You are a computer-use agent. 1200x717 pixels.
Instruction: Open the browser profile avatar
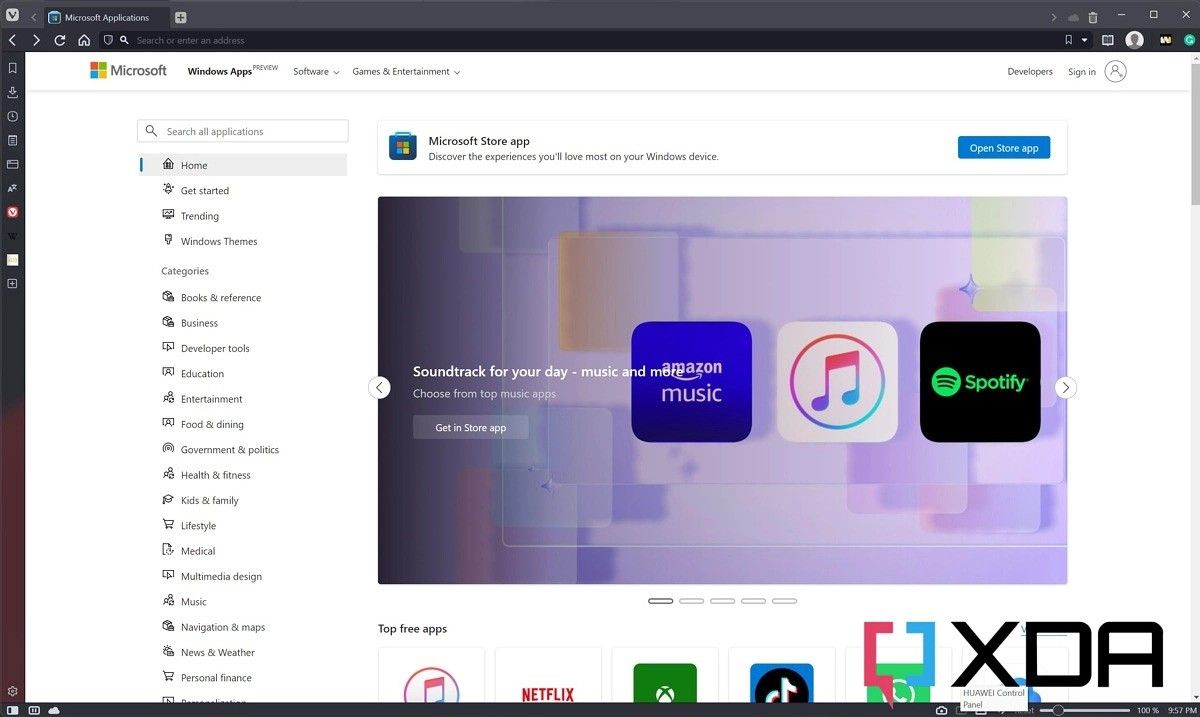(x=1134, y=40)
